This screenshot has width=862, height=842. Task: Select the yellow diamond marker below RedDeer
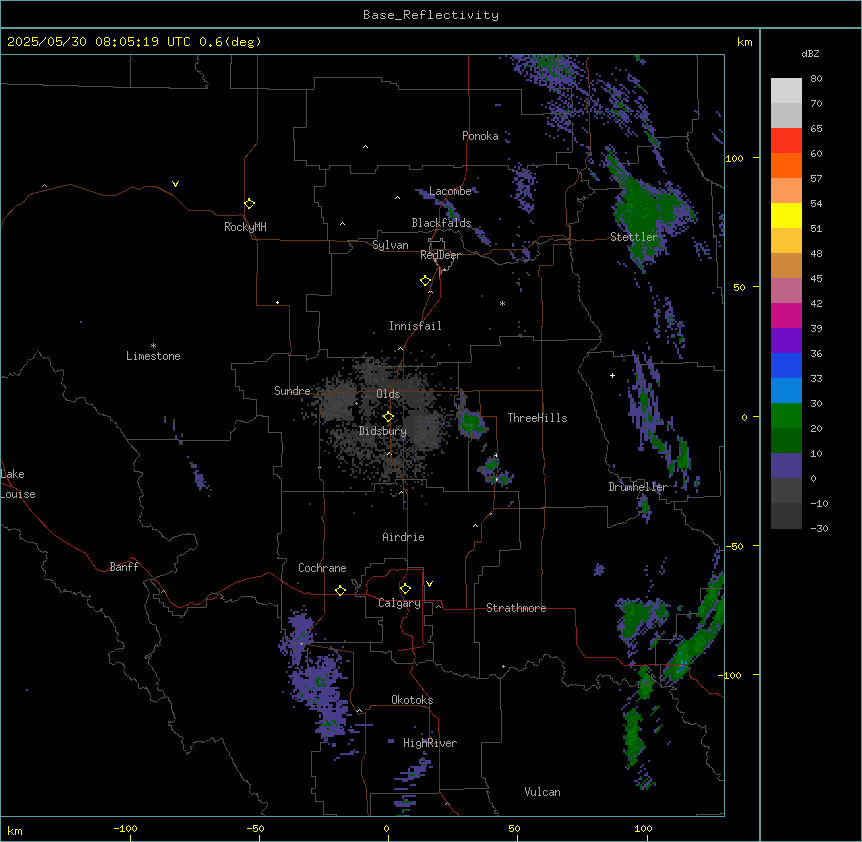[425, 280]
